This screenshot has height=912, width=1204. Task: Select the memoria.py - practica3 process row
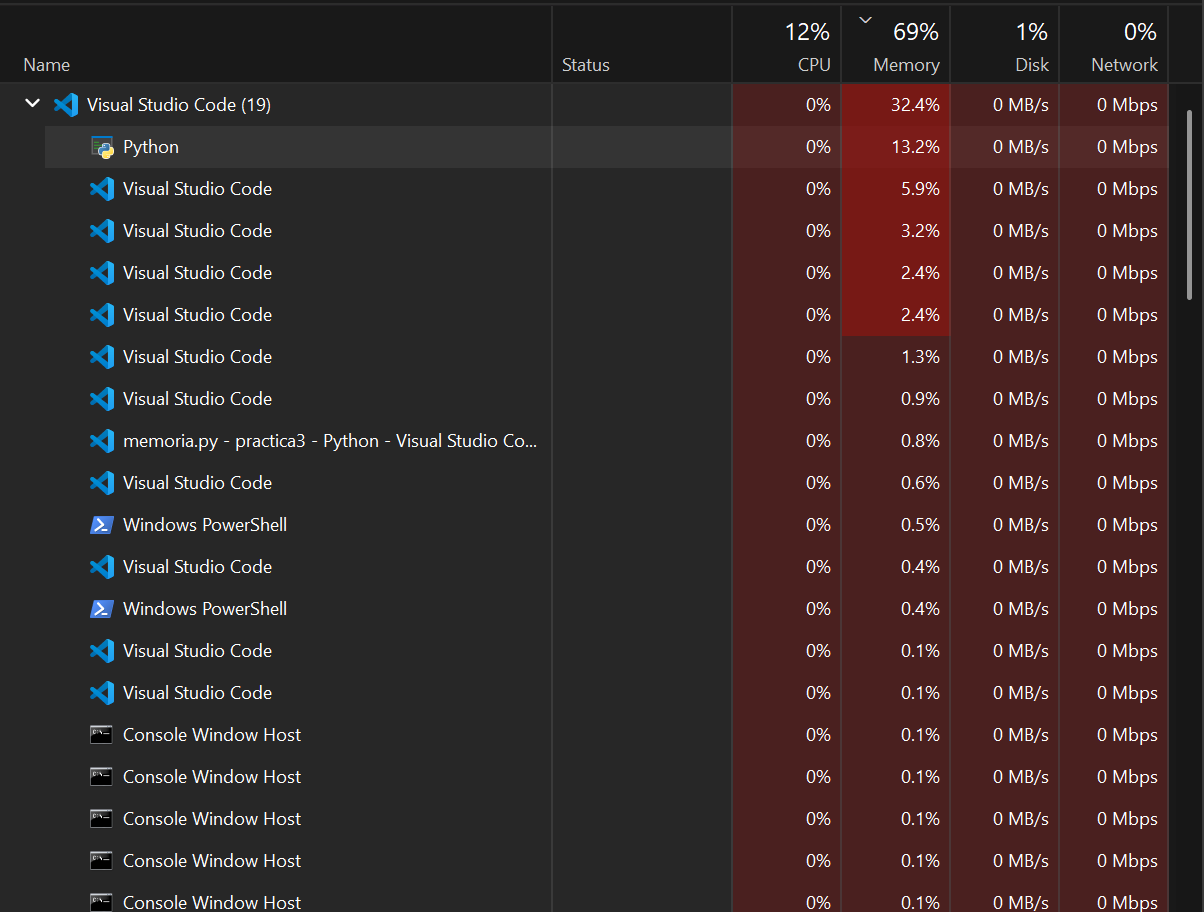coord(330,441)
